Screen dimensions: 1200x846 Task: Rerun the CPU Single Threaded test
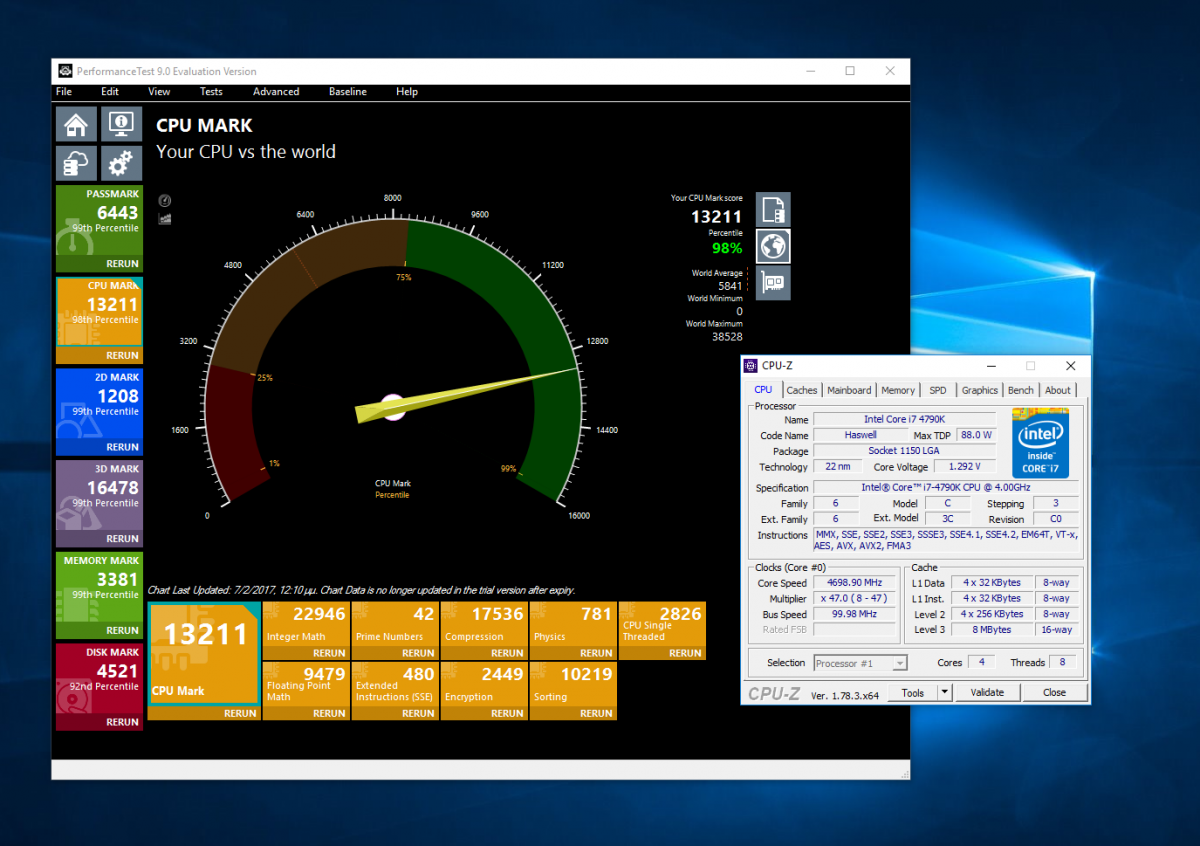tap(685, 653)
